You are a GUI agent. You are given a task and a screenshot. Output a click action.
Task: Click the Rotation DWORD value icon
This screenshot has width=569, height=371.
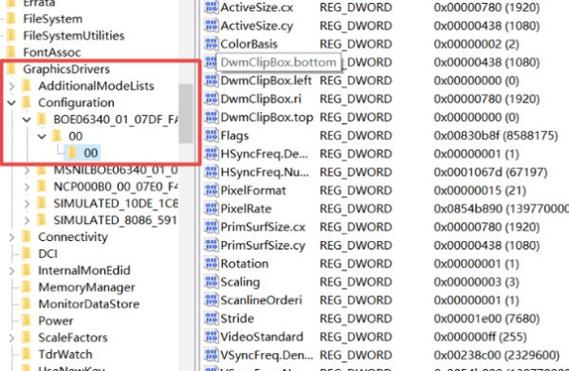pos(211,264)
